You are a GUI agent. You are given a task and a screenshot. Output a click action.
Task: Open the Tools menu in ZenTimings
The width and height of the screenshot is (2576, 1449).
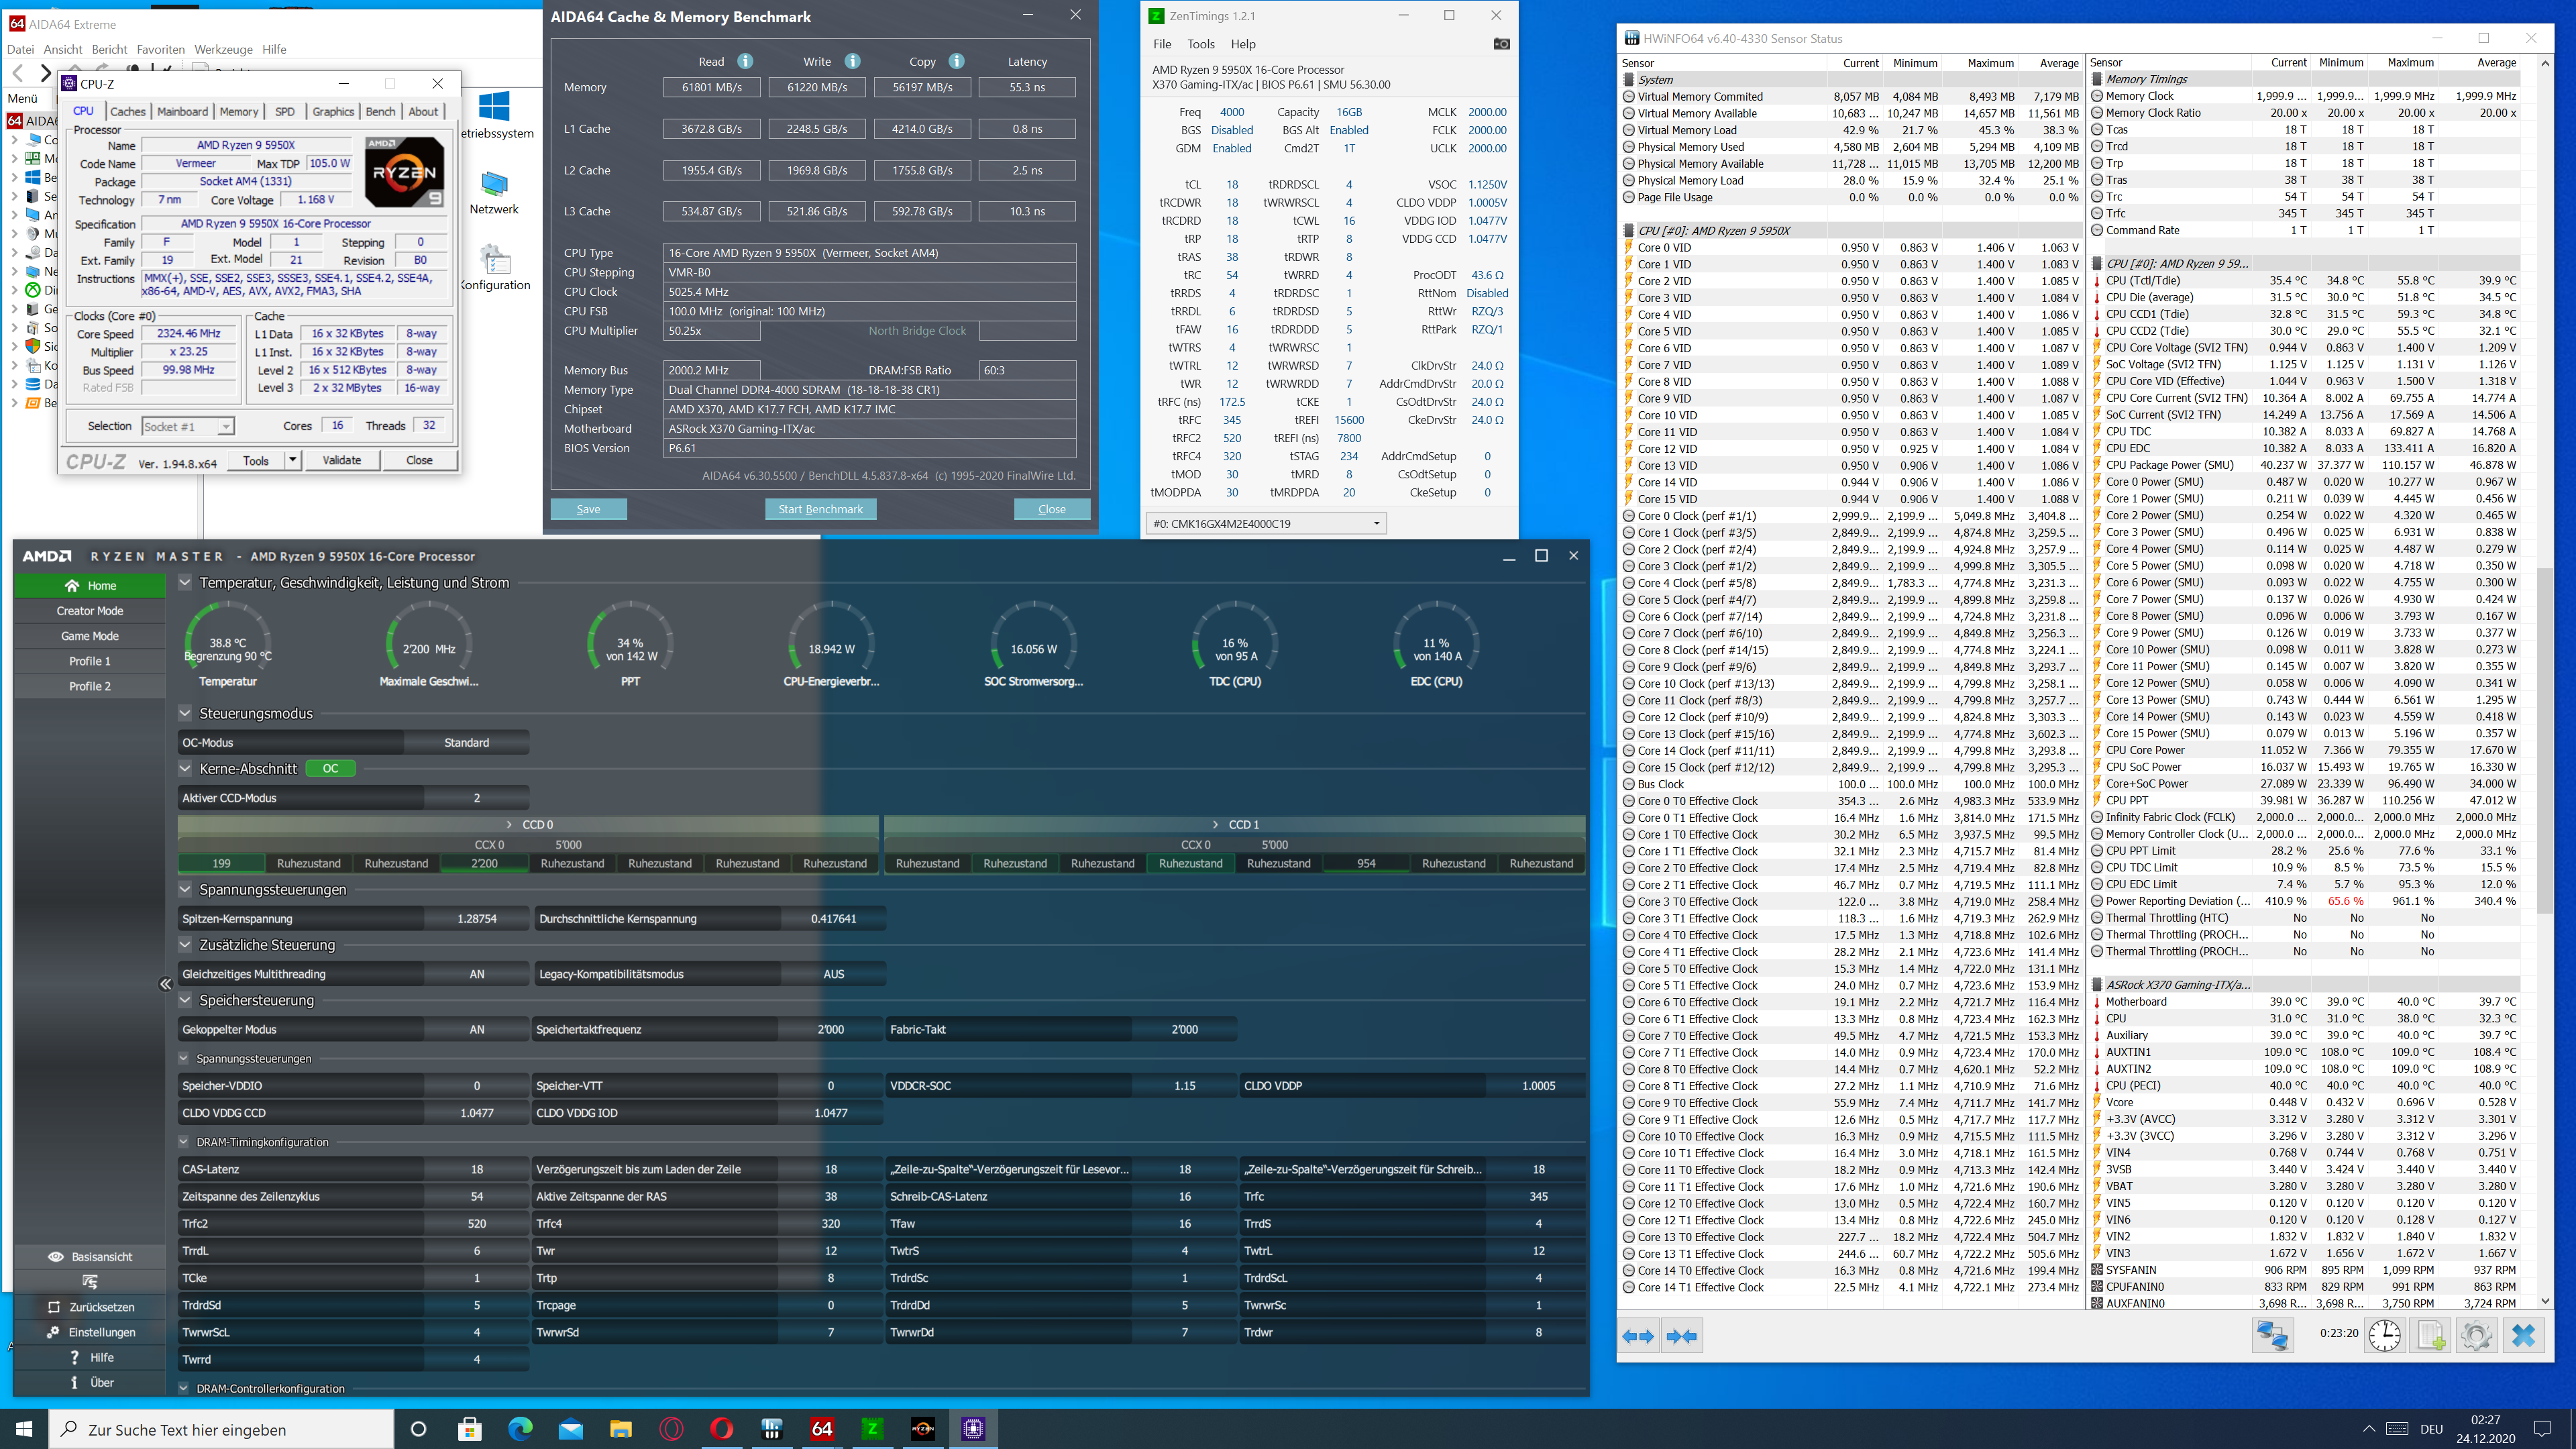pos(1200,44)
